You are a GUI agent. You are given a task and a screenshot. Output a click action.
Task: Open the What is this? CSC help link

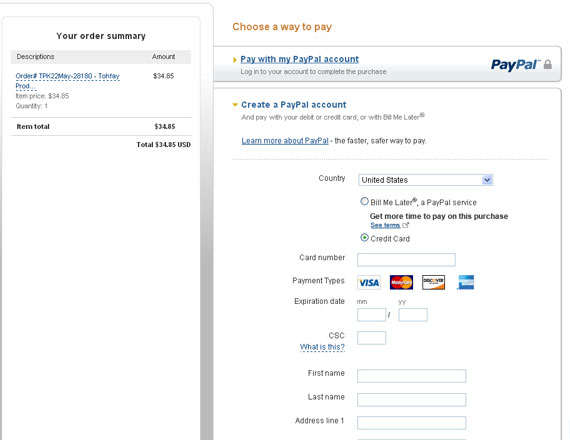322,347
